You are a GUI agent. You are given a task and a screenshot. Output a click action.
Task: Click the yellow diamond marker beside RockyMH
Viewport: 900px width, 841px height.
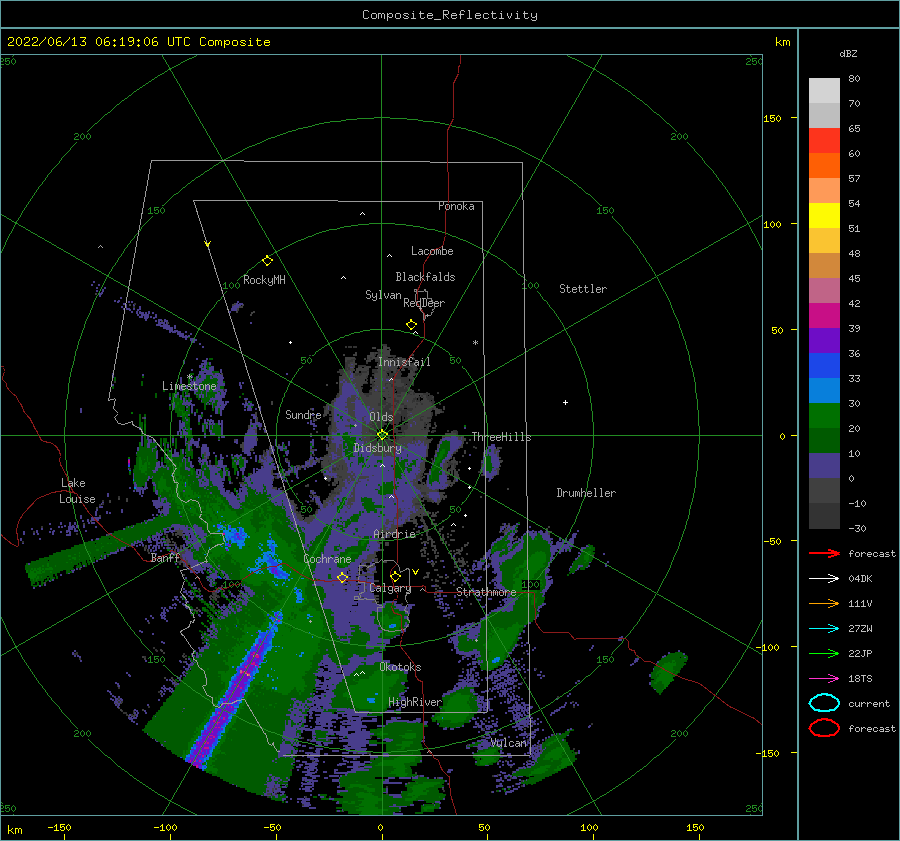(x=267, y=261)
